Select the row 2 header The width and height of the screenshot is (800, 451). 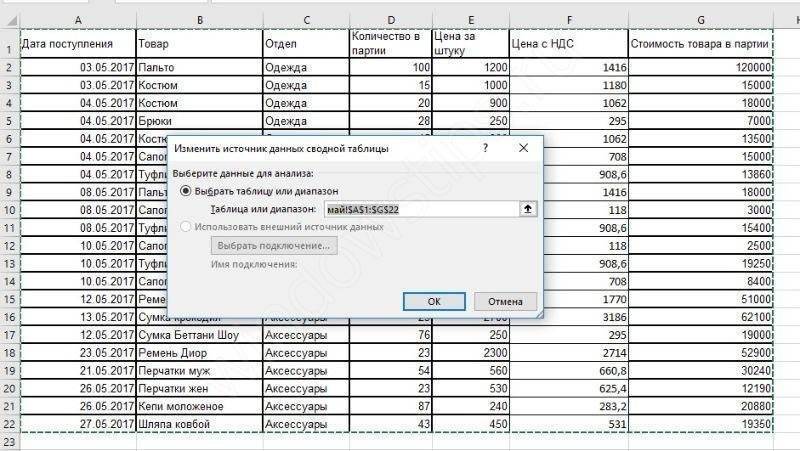[x=9, y=67]
